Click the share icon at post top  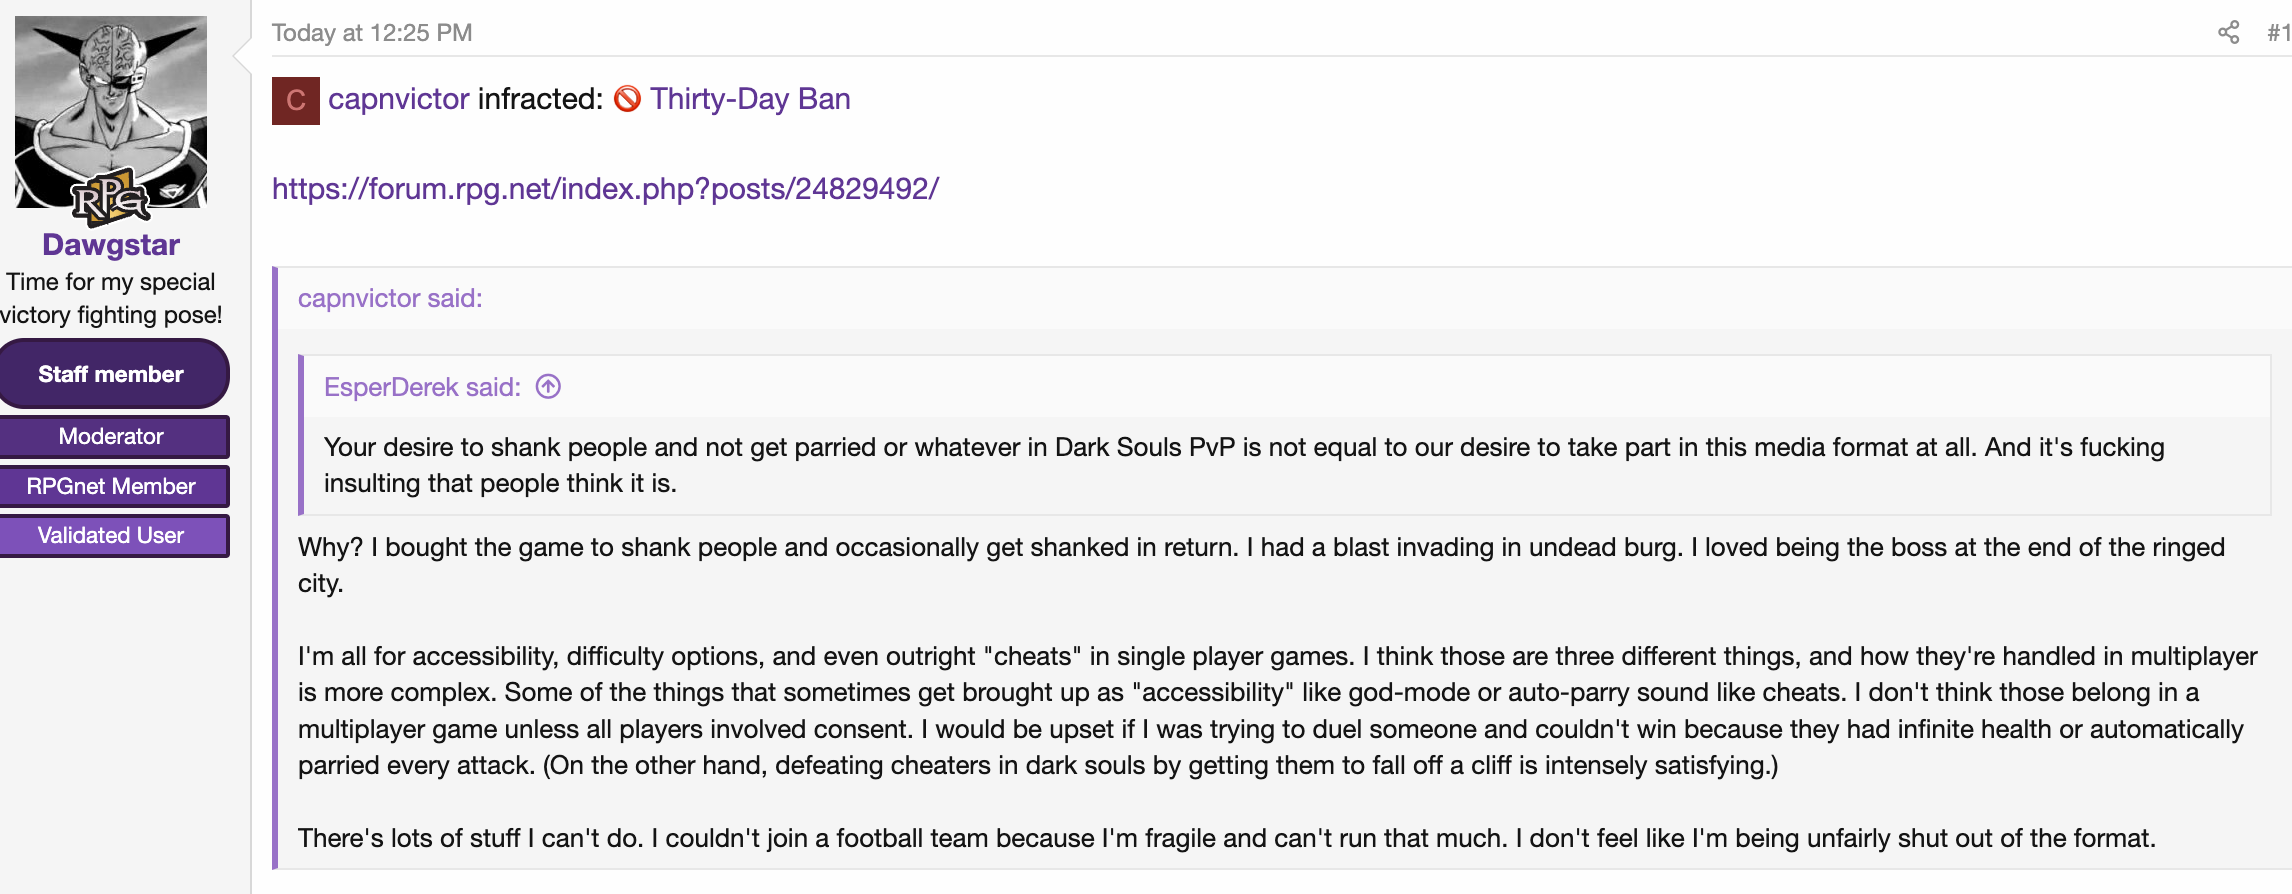2228,33
